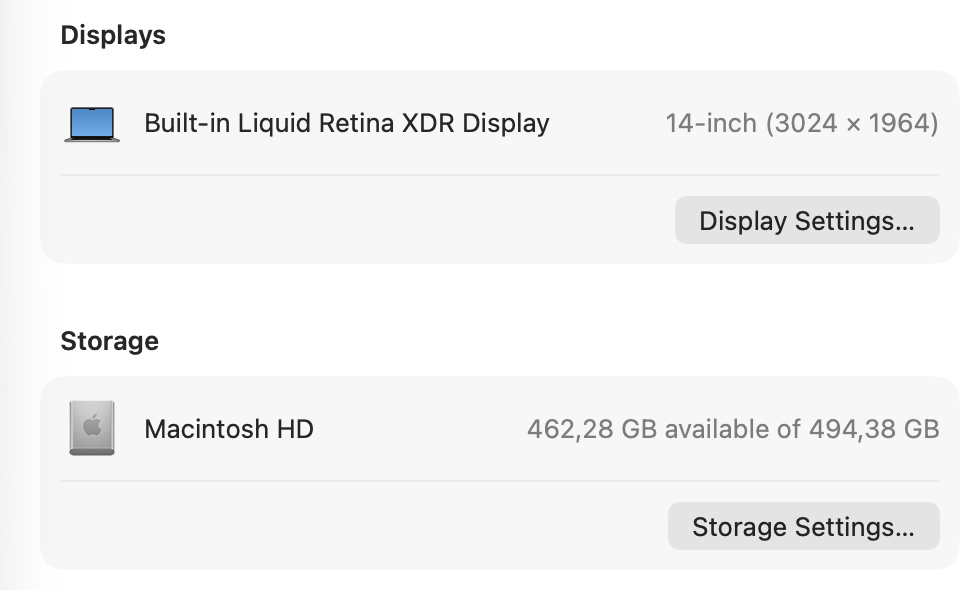The height and width of the screenshot is (590, 980).
Task: Click the Storage section heading
Action: tap(109, 341)
